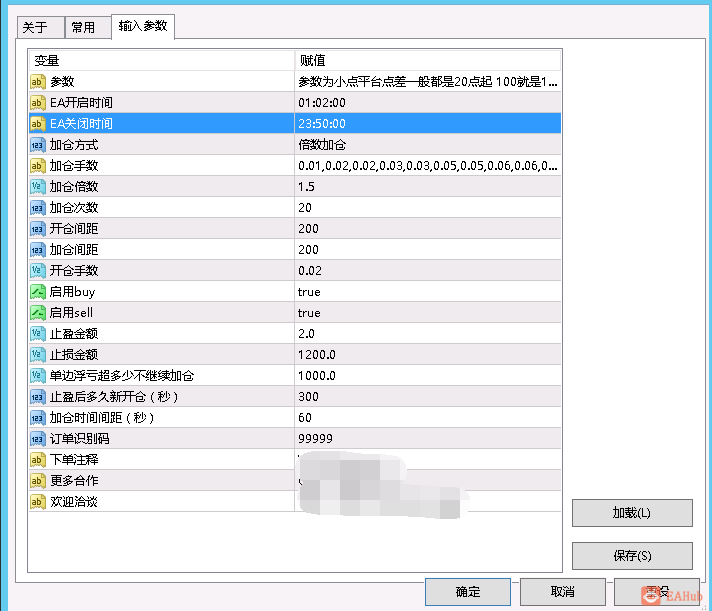Image resolution: width=712 pixels, height=611 pixels.
Task: Click the 加载(L) button
Action: [632, 513]
